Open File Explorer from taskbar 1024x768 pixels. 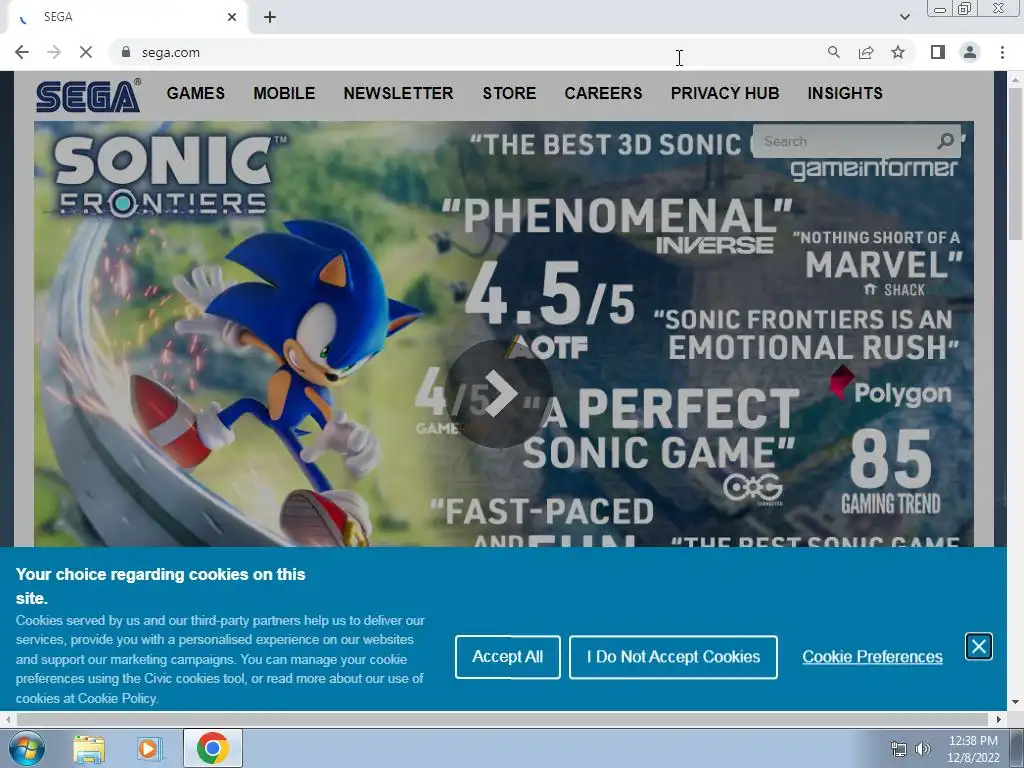click(x=89, y=748)
